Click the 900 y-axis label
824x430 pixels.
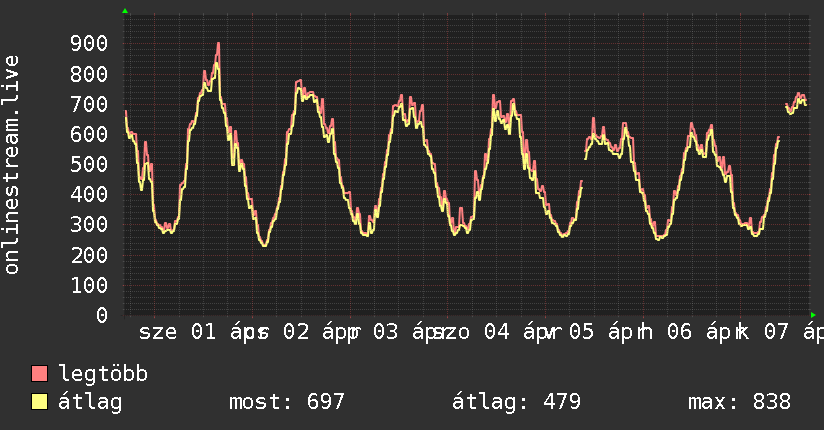tap(89, 44)
